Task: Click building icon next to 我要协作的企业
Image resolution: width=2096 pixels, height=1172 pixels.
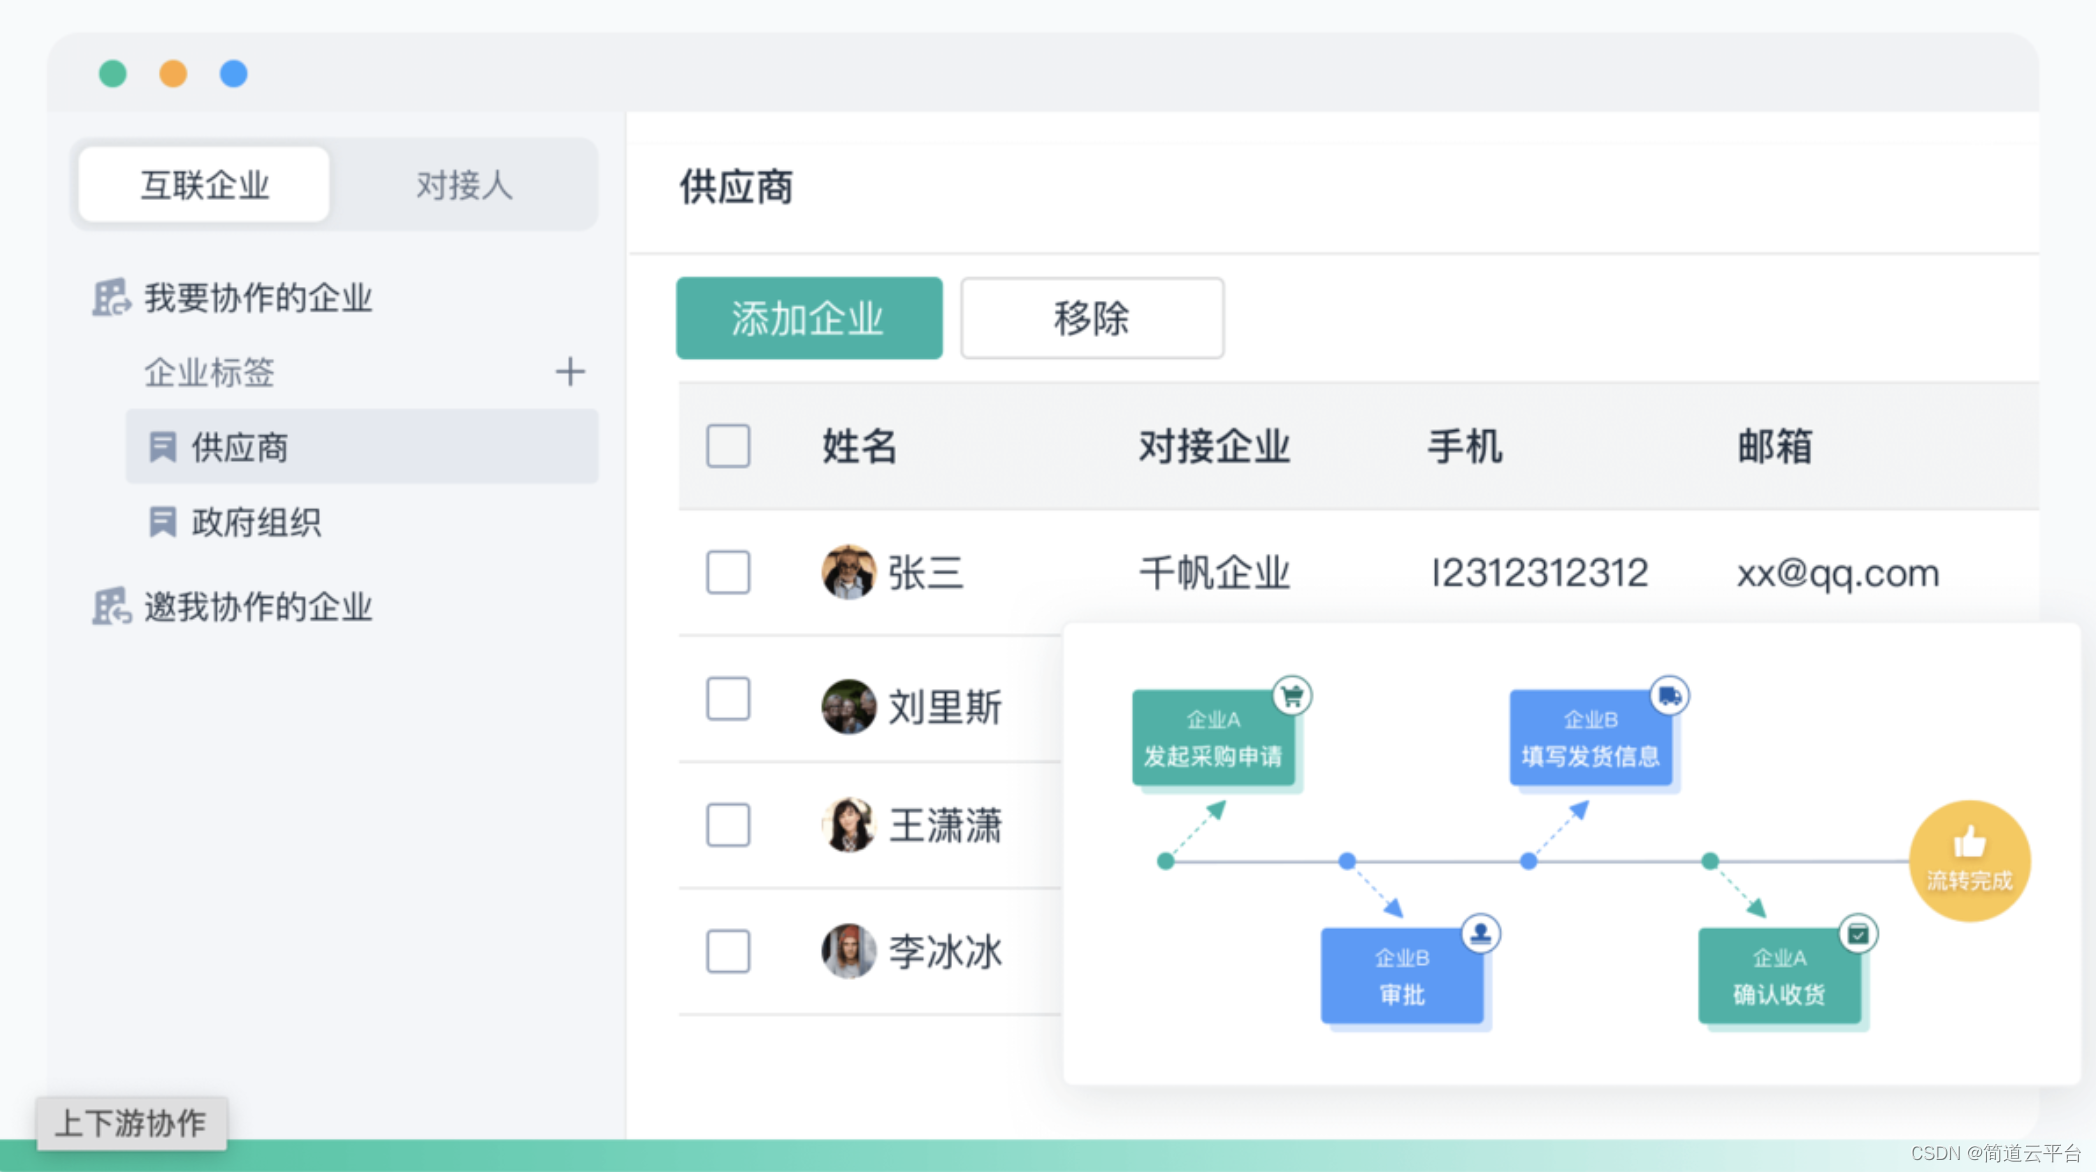Action: (111, 297)
